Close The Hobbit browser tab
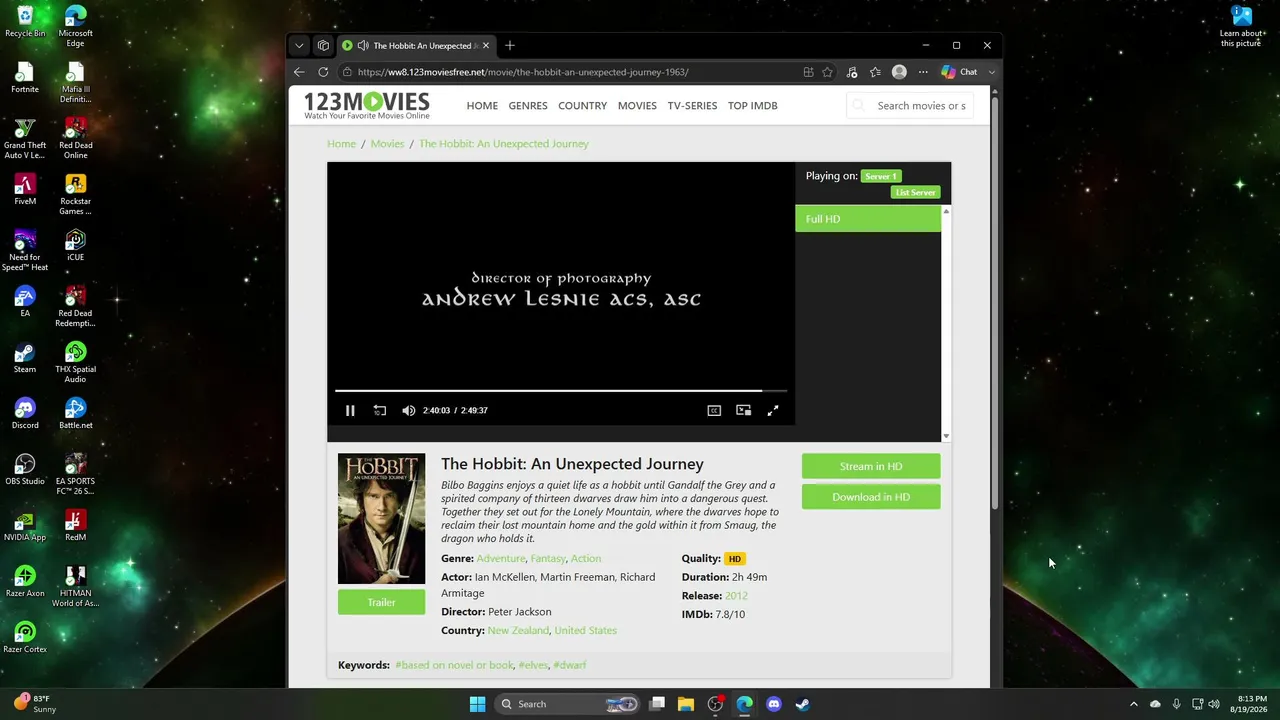The width and height of the screenshot is (1280, 720). [486, 45]
